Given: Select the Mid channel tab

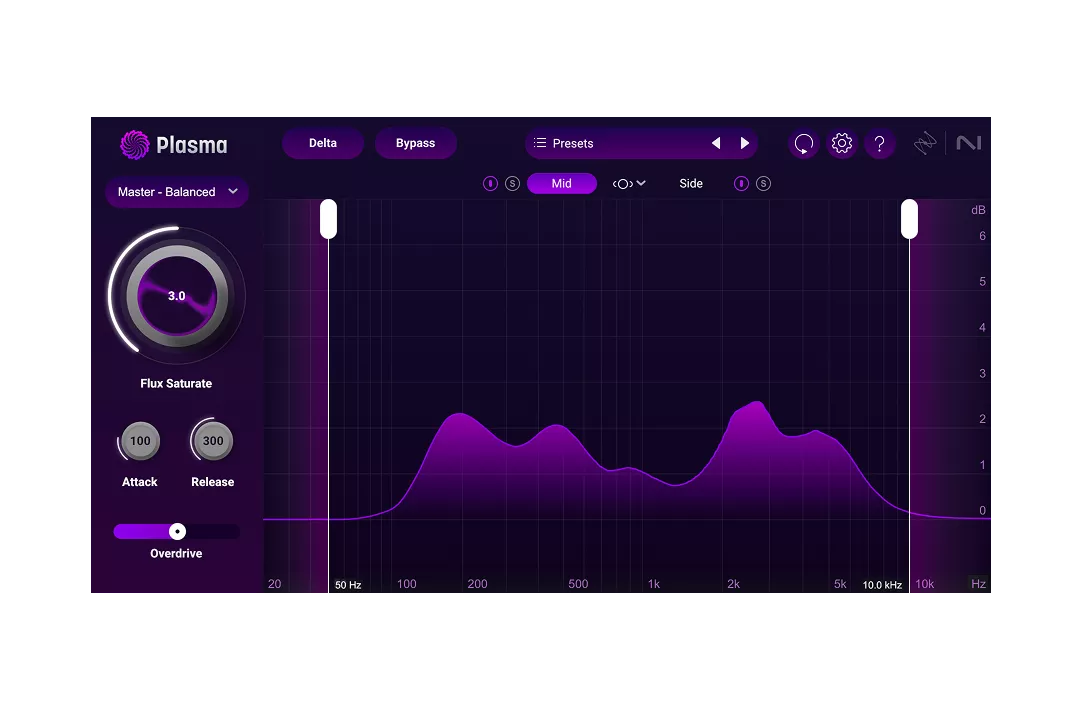Looking at the screenshot, I should coord(561,184).
